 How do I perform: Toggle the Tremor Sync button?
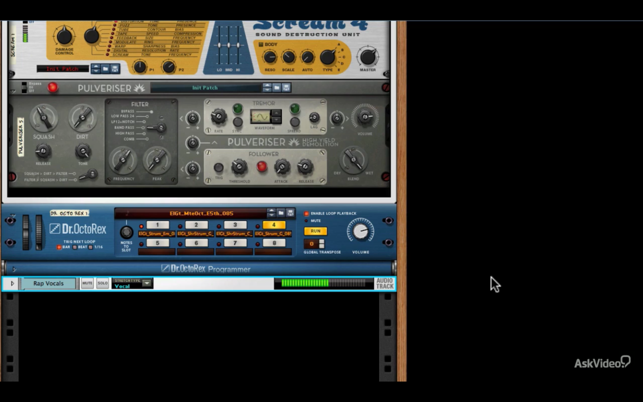237,122
